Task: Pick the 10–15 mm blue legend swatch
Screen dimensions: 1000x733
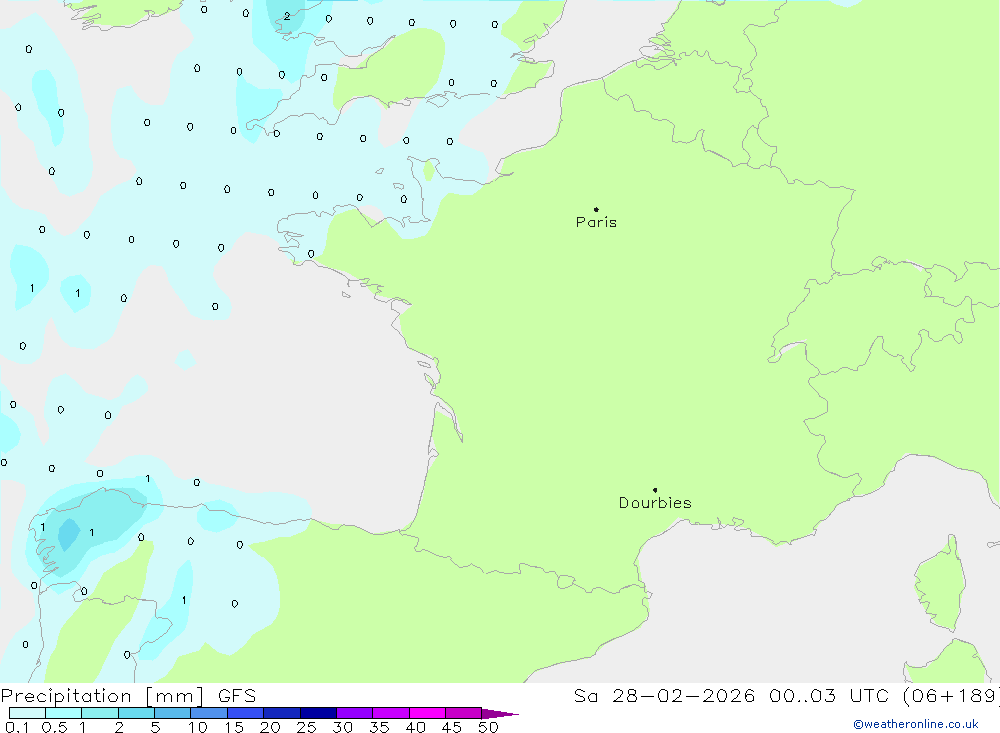Action: click(x=209, y=713)
